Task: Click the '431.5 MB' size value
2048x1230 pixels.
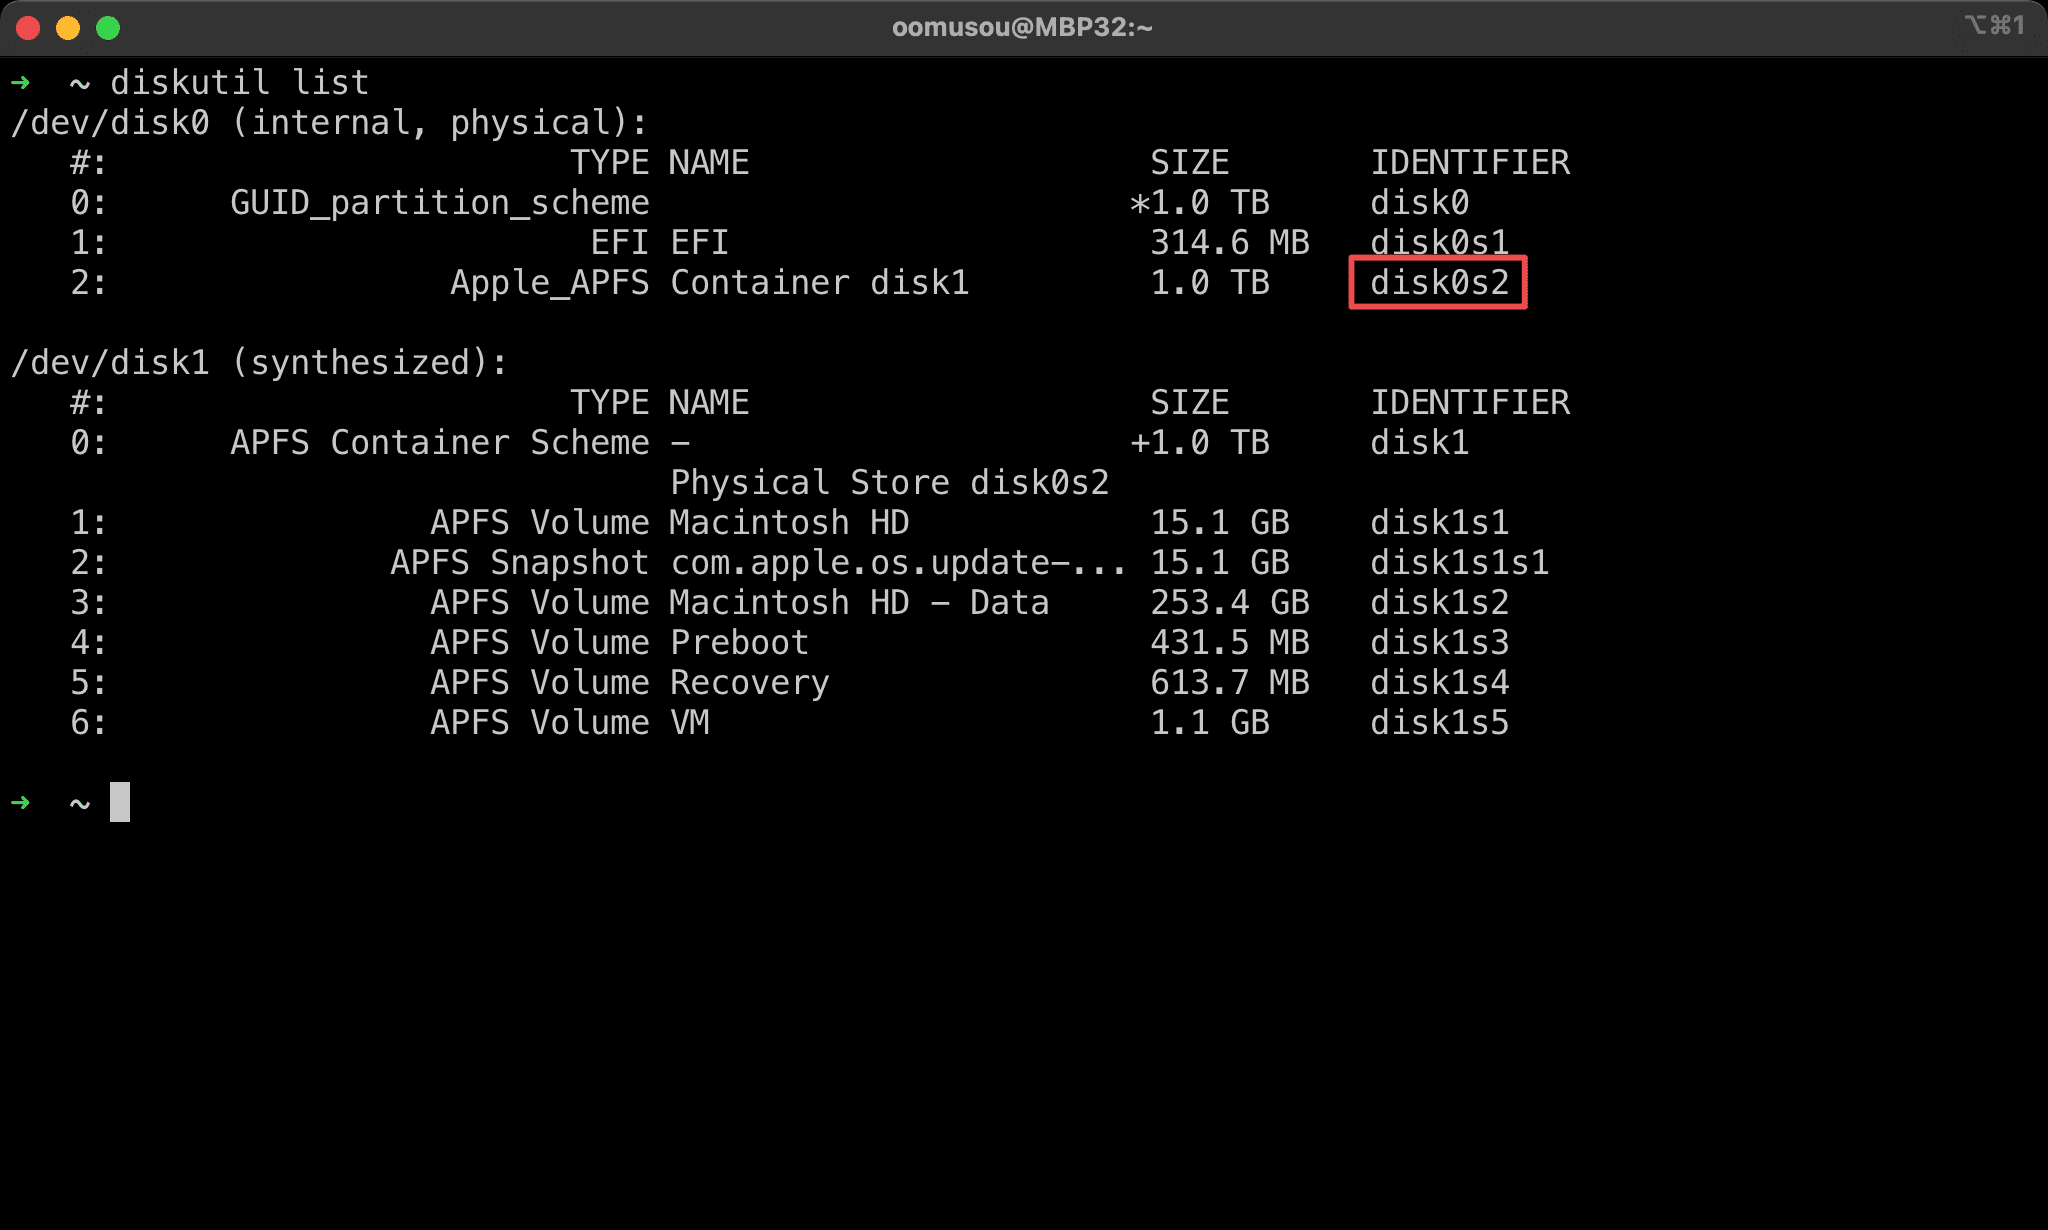Action: (1230, 643)
